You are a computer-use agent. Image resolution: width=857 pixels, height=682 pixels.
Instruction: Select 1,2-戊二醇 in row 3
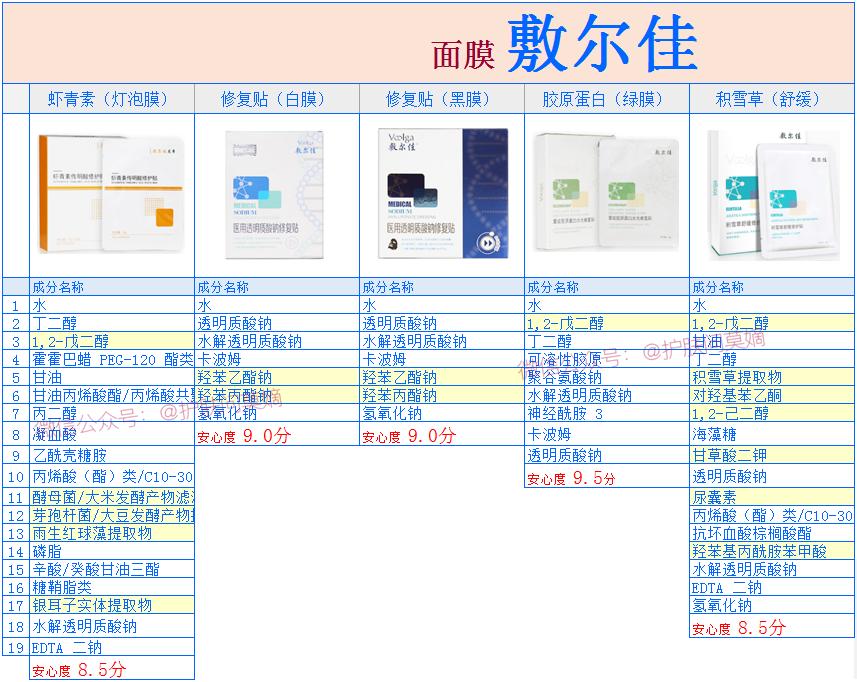[x=111, y=341]
